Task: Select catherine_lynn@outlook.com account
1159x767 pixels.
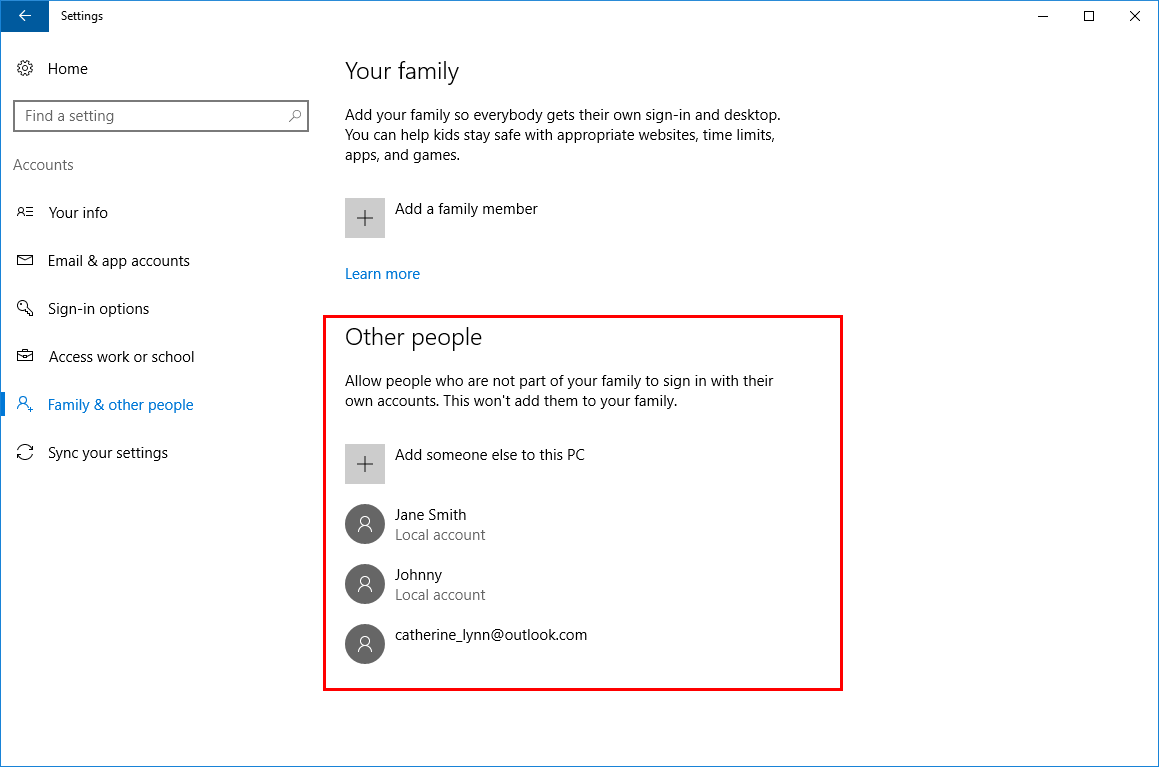Action: (491, 635)
